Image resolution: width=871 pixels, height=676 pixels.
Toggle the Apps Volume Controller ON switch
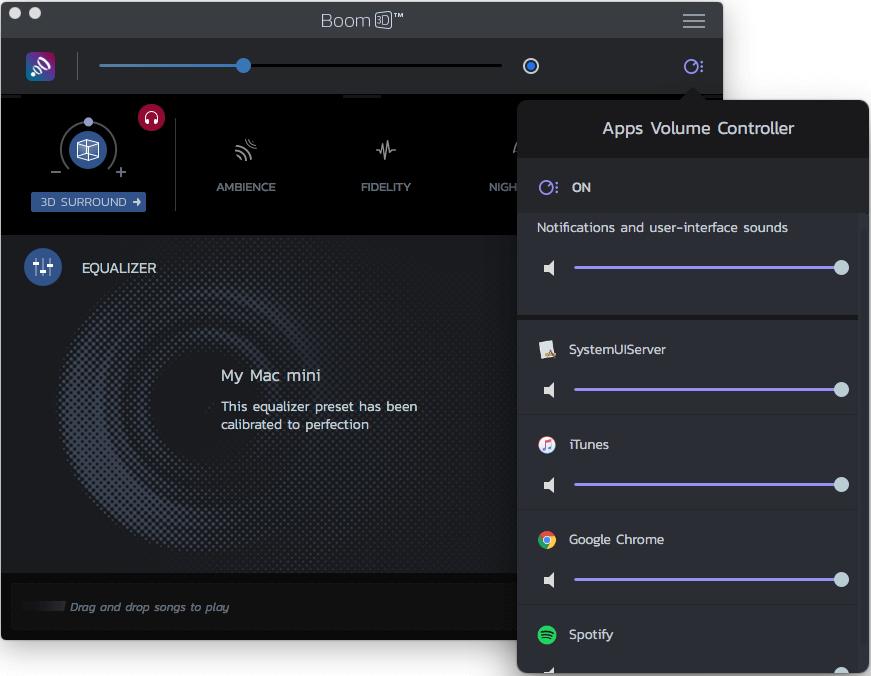[549, 188]
